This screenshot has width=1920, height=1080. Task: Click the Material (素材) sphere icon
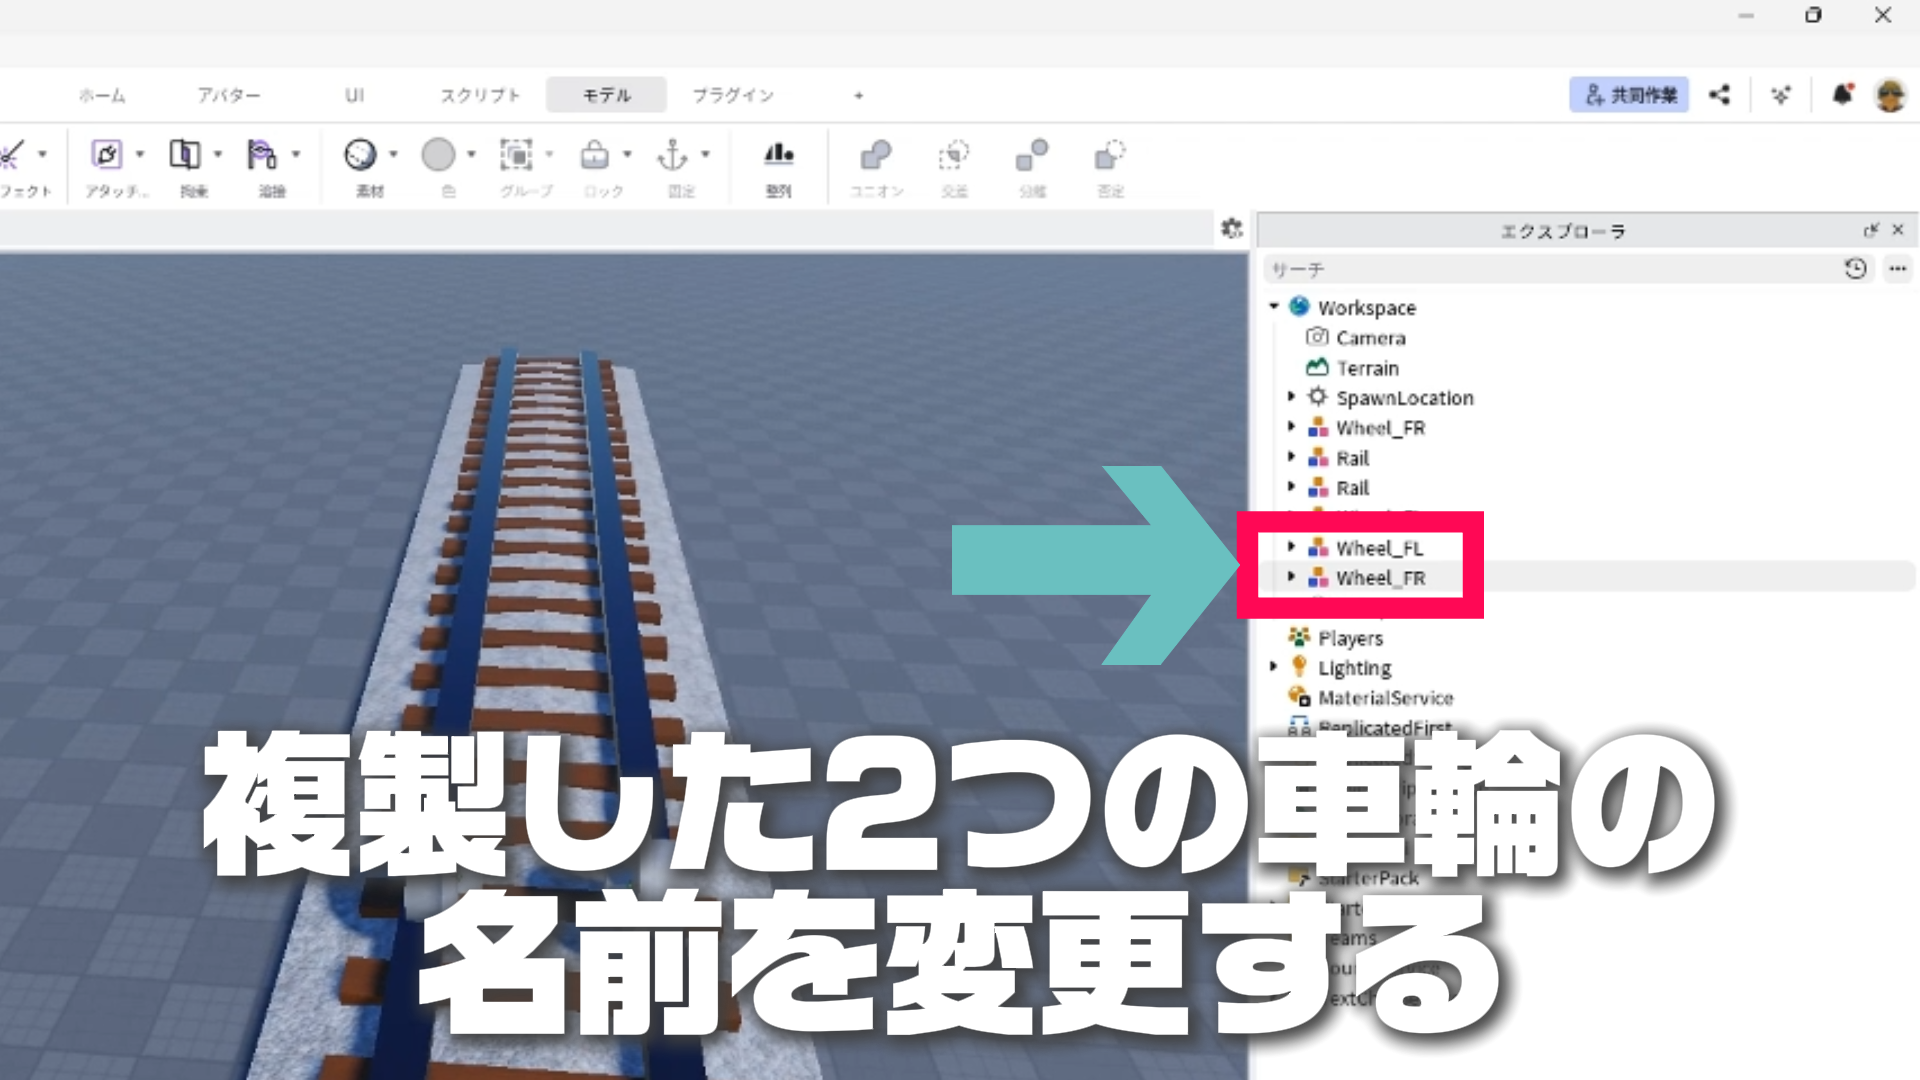[x=360, y=155]
